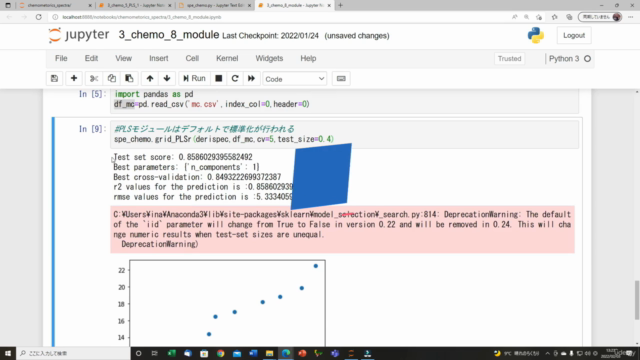Open the View menu
The width and height of the screenshot is (640, 360).
(x=123, y=58)
